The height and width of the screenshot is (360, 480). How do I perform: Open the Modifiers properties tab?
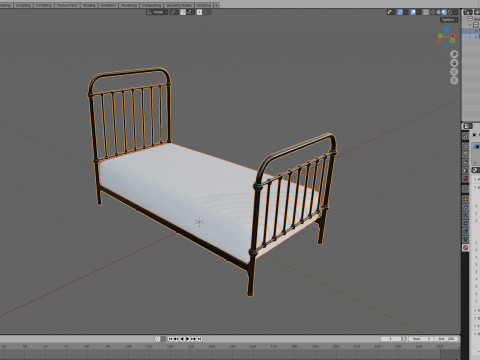pos(466,207)
